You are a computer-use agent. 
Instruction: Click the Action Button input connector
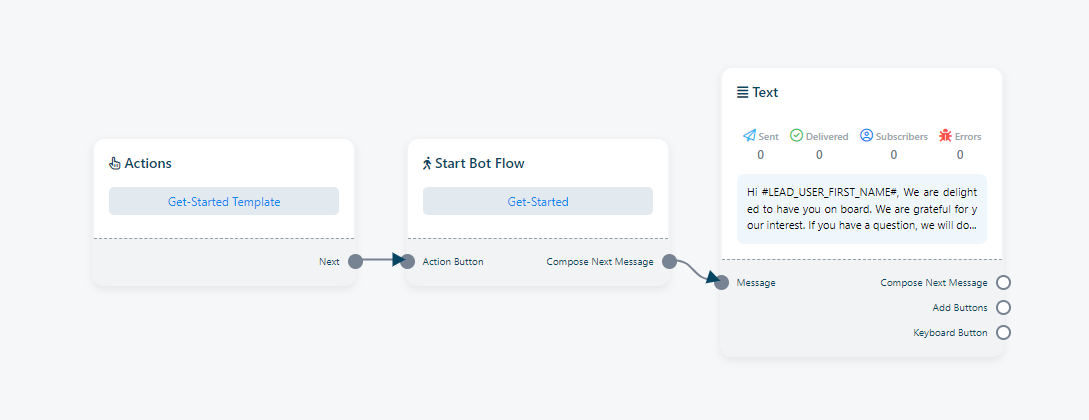click(408, 262)
